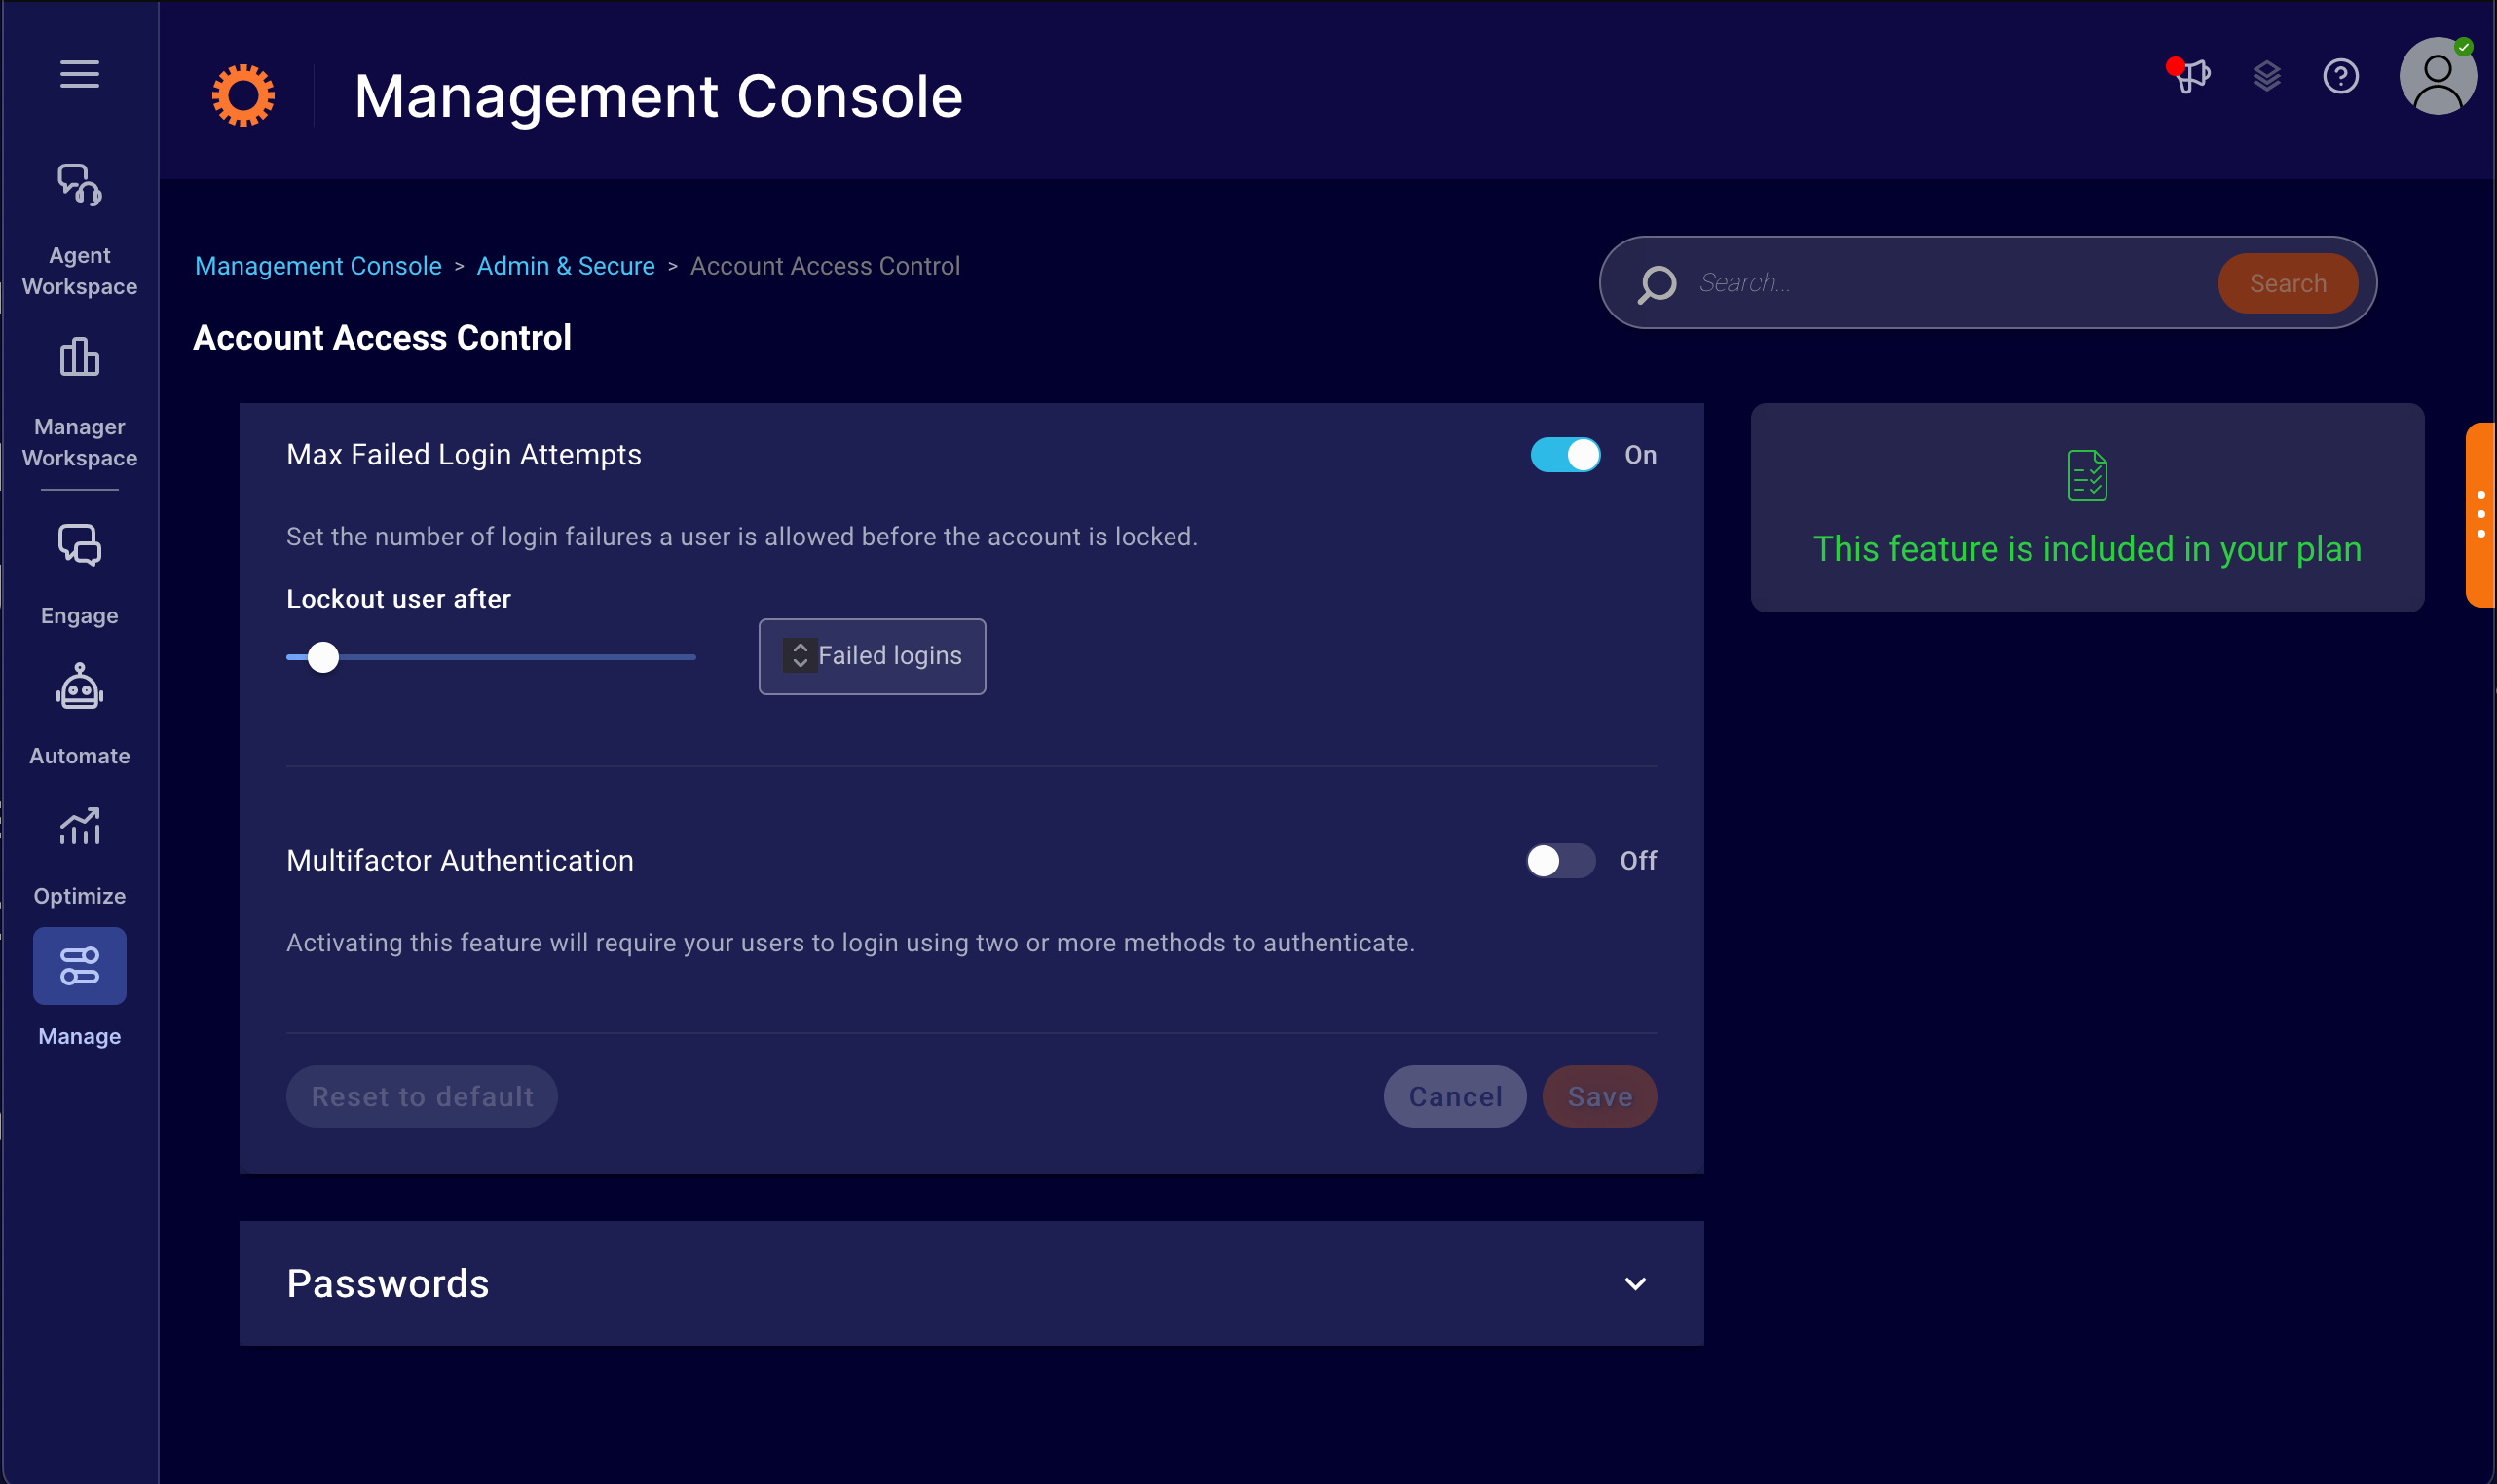
Task: Open the orange side panel handle
Action: 2480,515
